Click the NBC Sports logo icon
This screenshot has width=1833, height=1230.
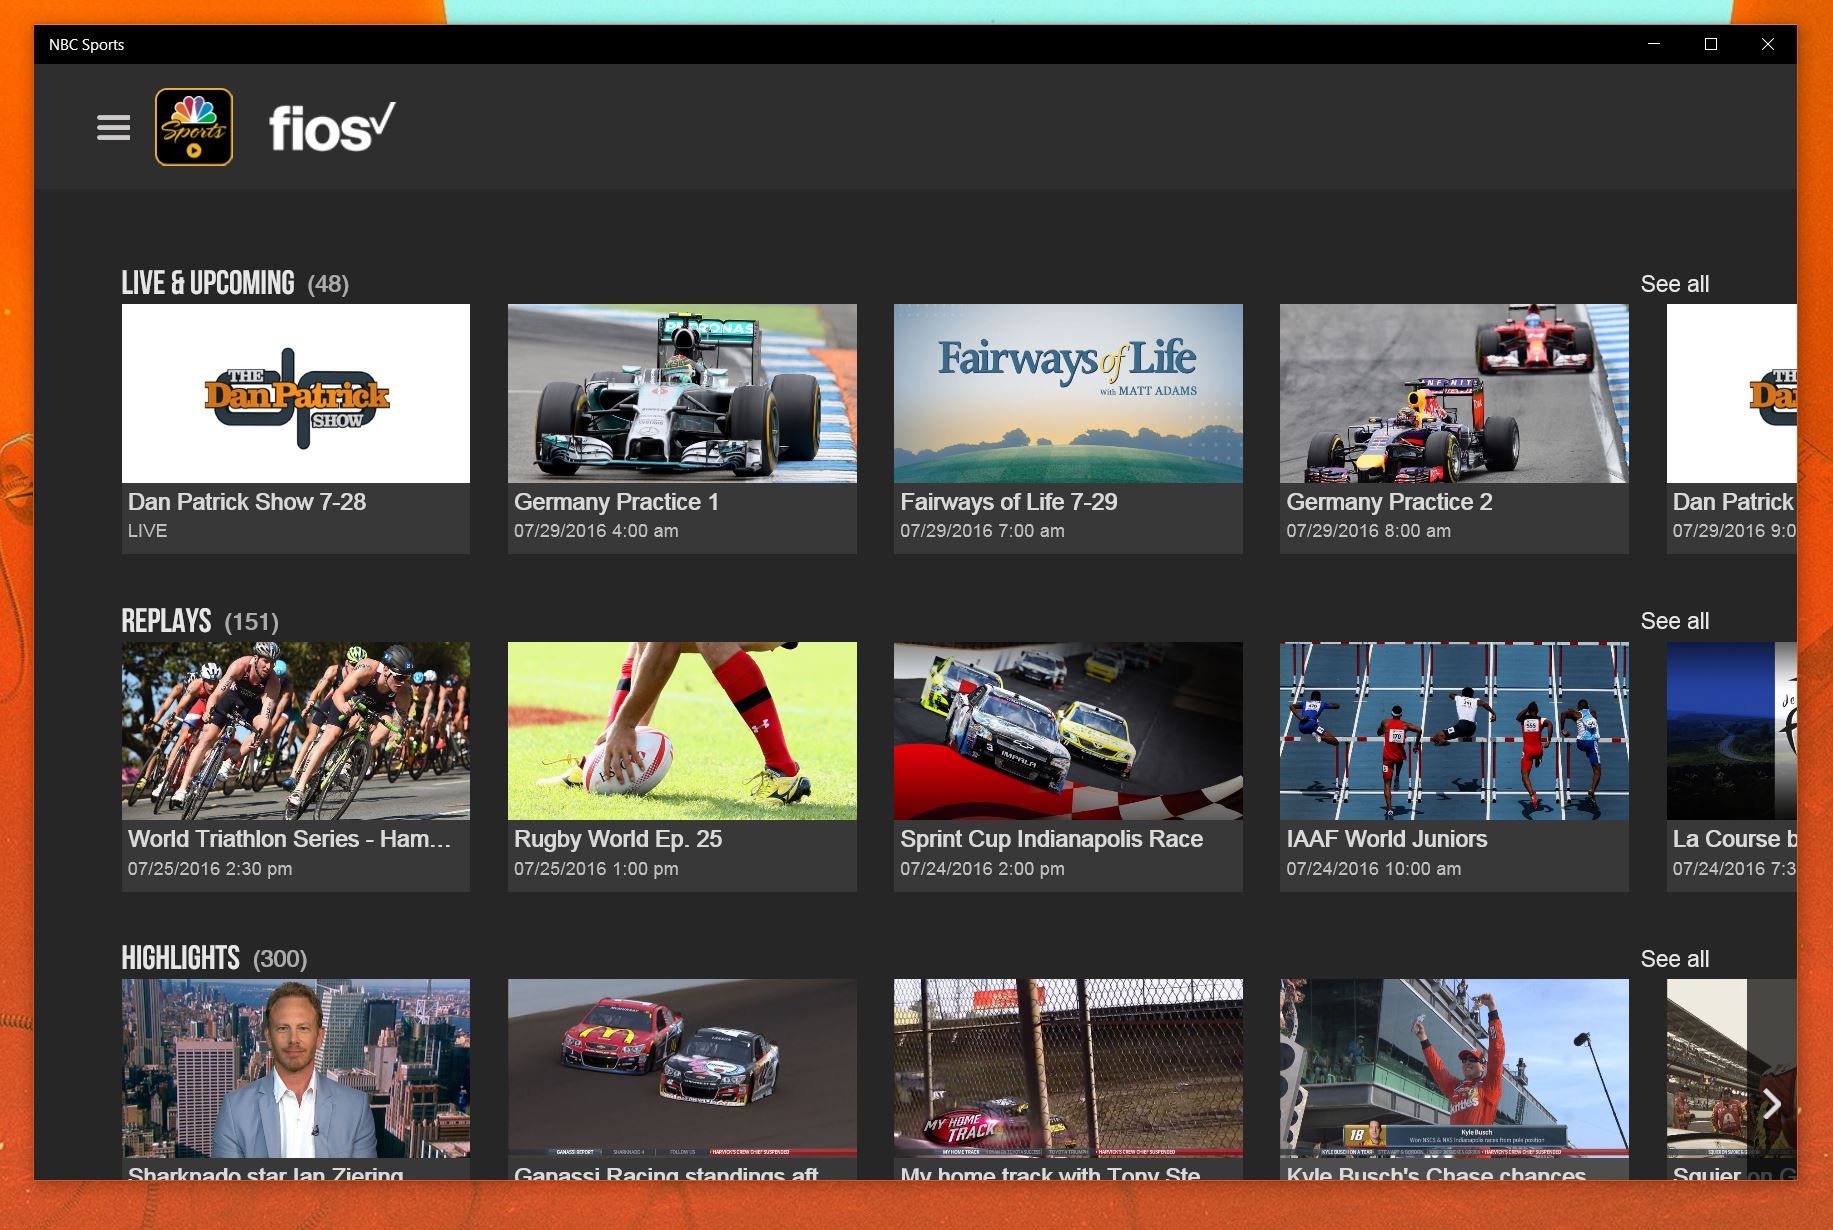pyautogui.click(x=194, y=128)
